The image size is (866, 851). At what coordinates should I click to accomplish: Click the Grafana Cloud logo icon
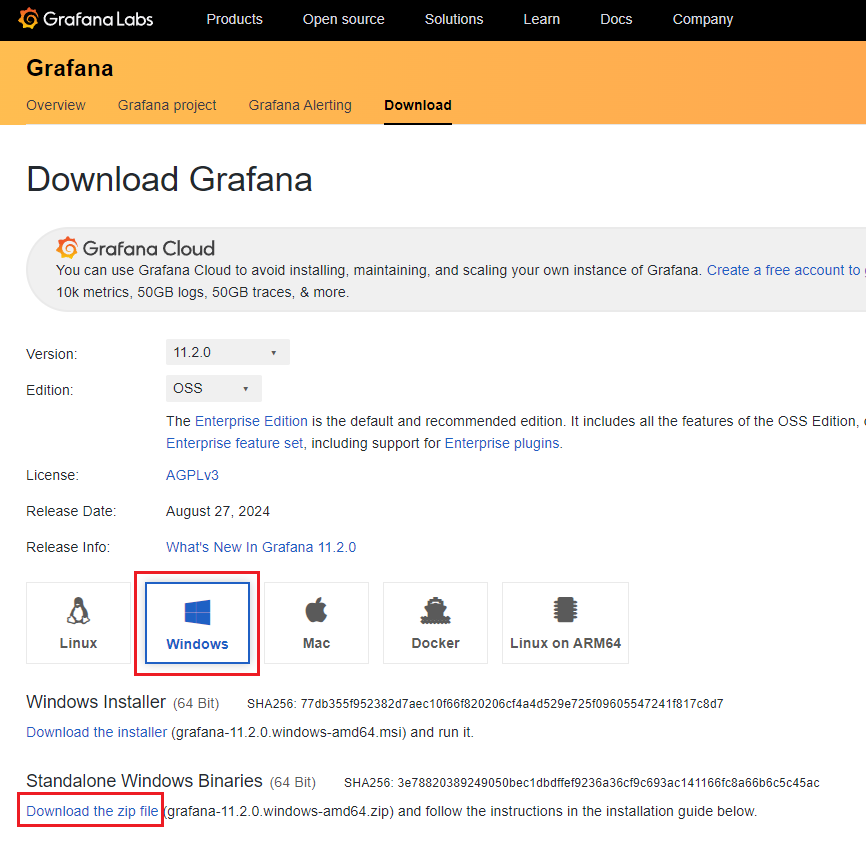(x=67, y=248)
